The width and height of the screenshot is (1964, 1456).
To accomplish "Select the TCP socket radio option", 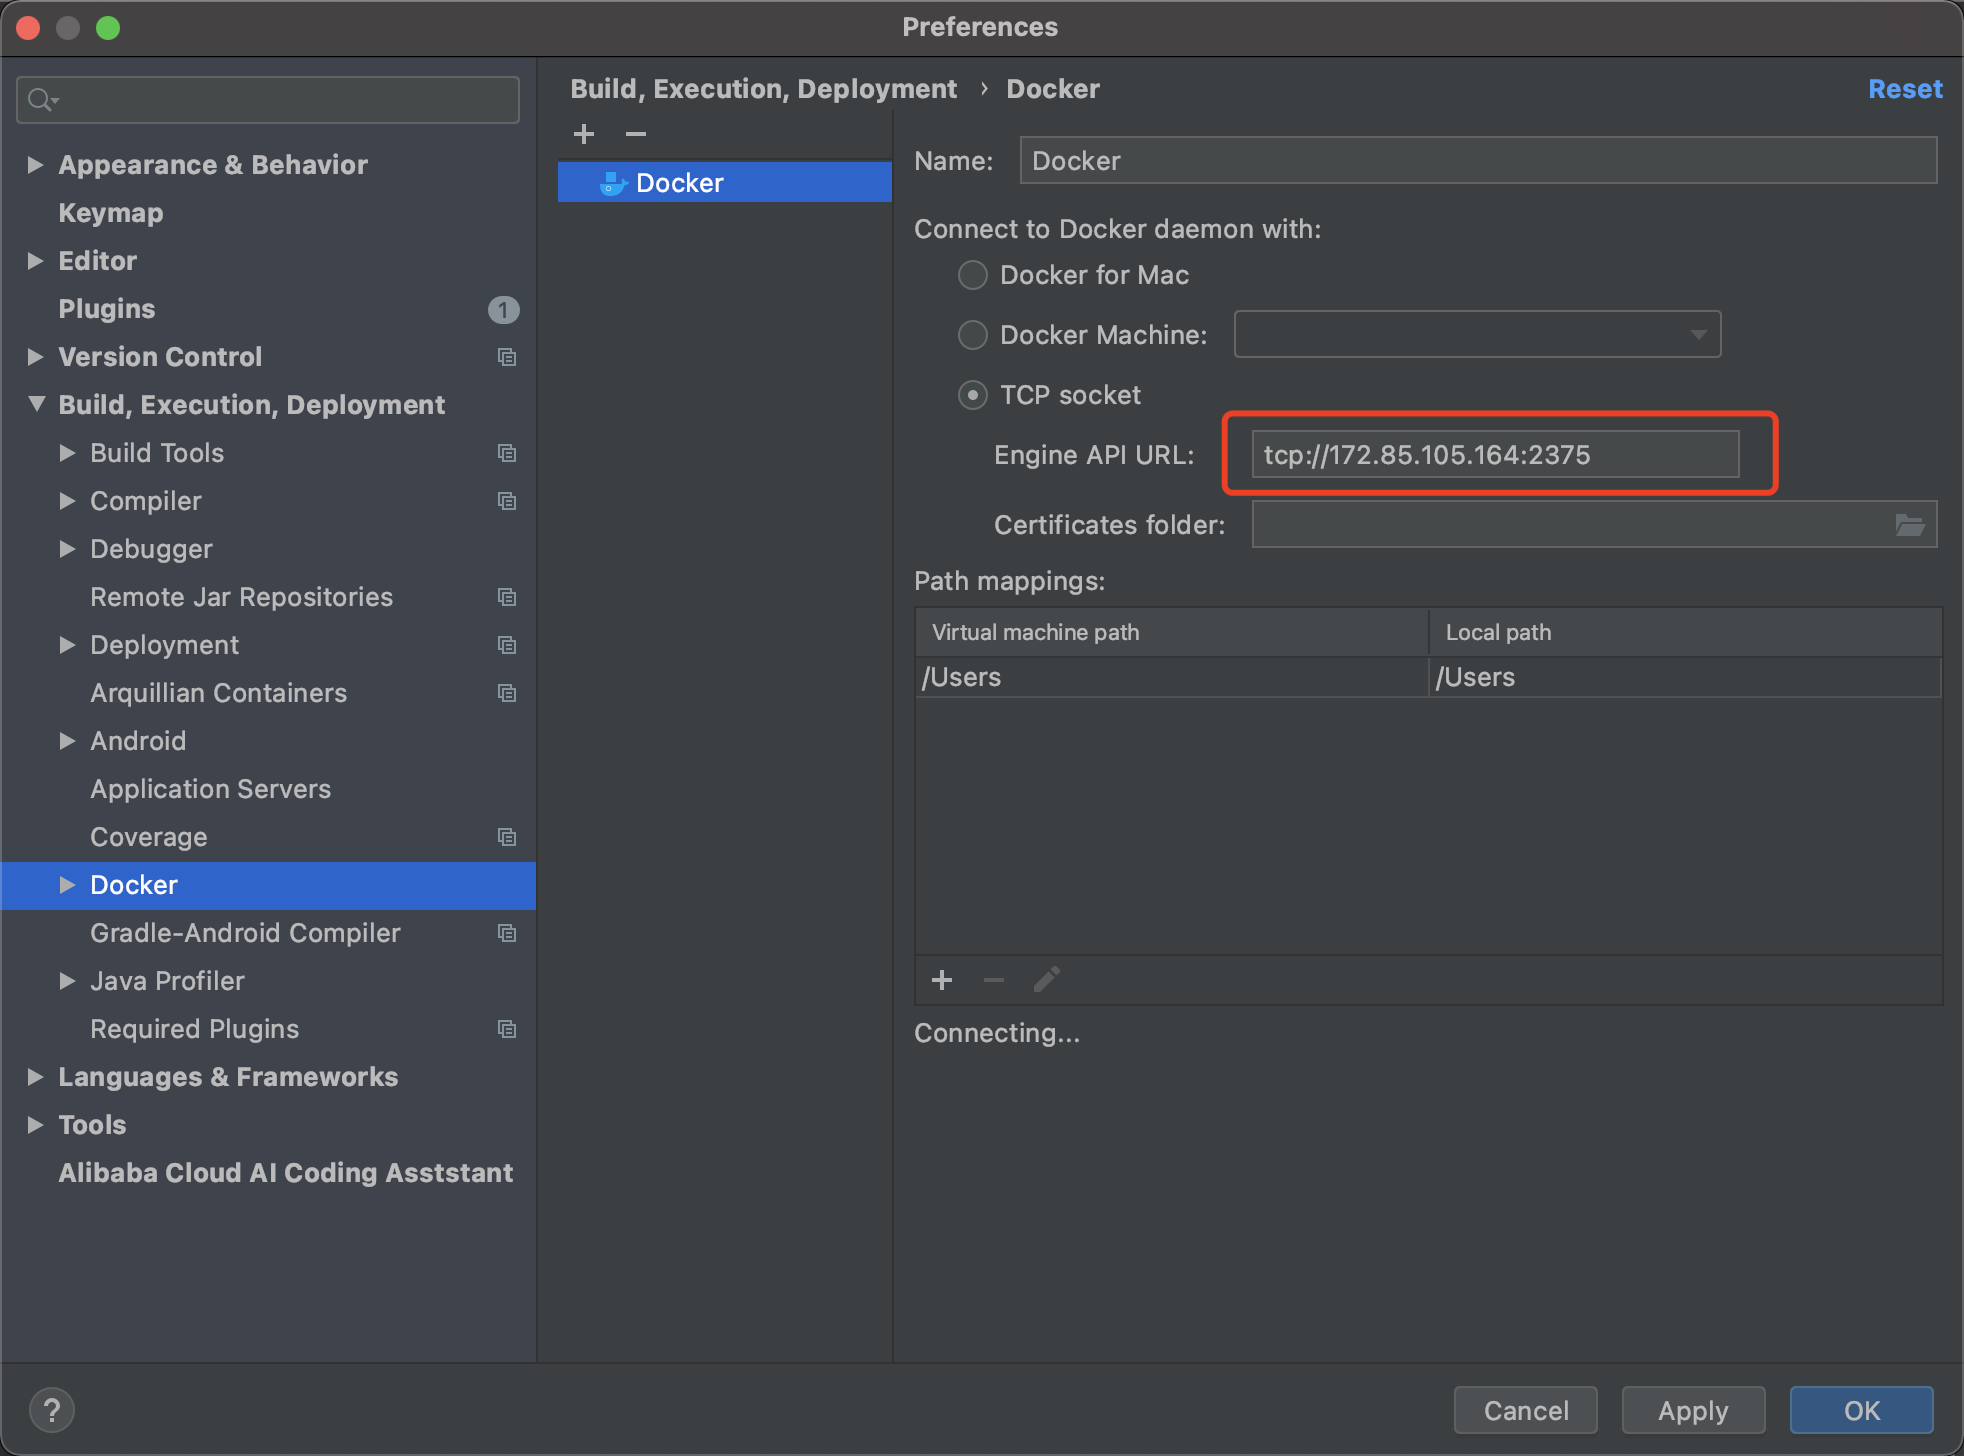I will (x=972, y=395).
